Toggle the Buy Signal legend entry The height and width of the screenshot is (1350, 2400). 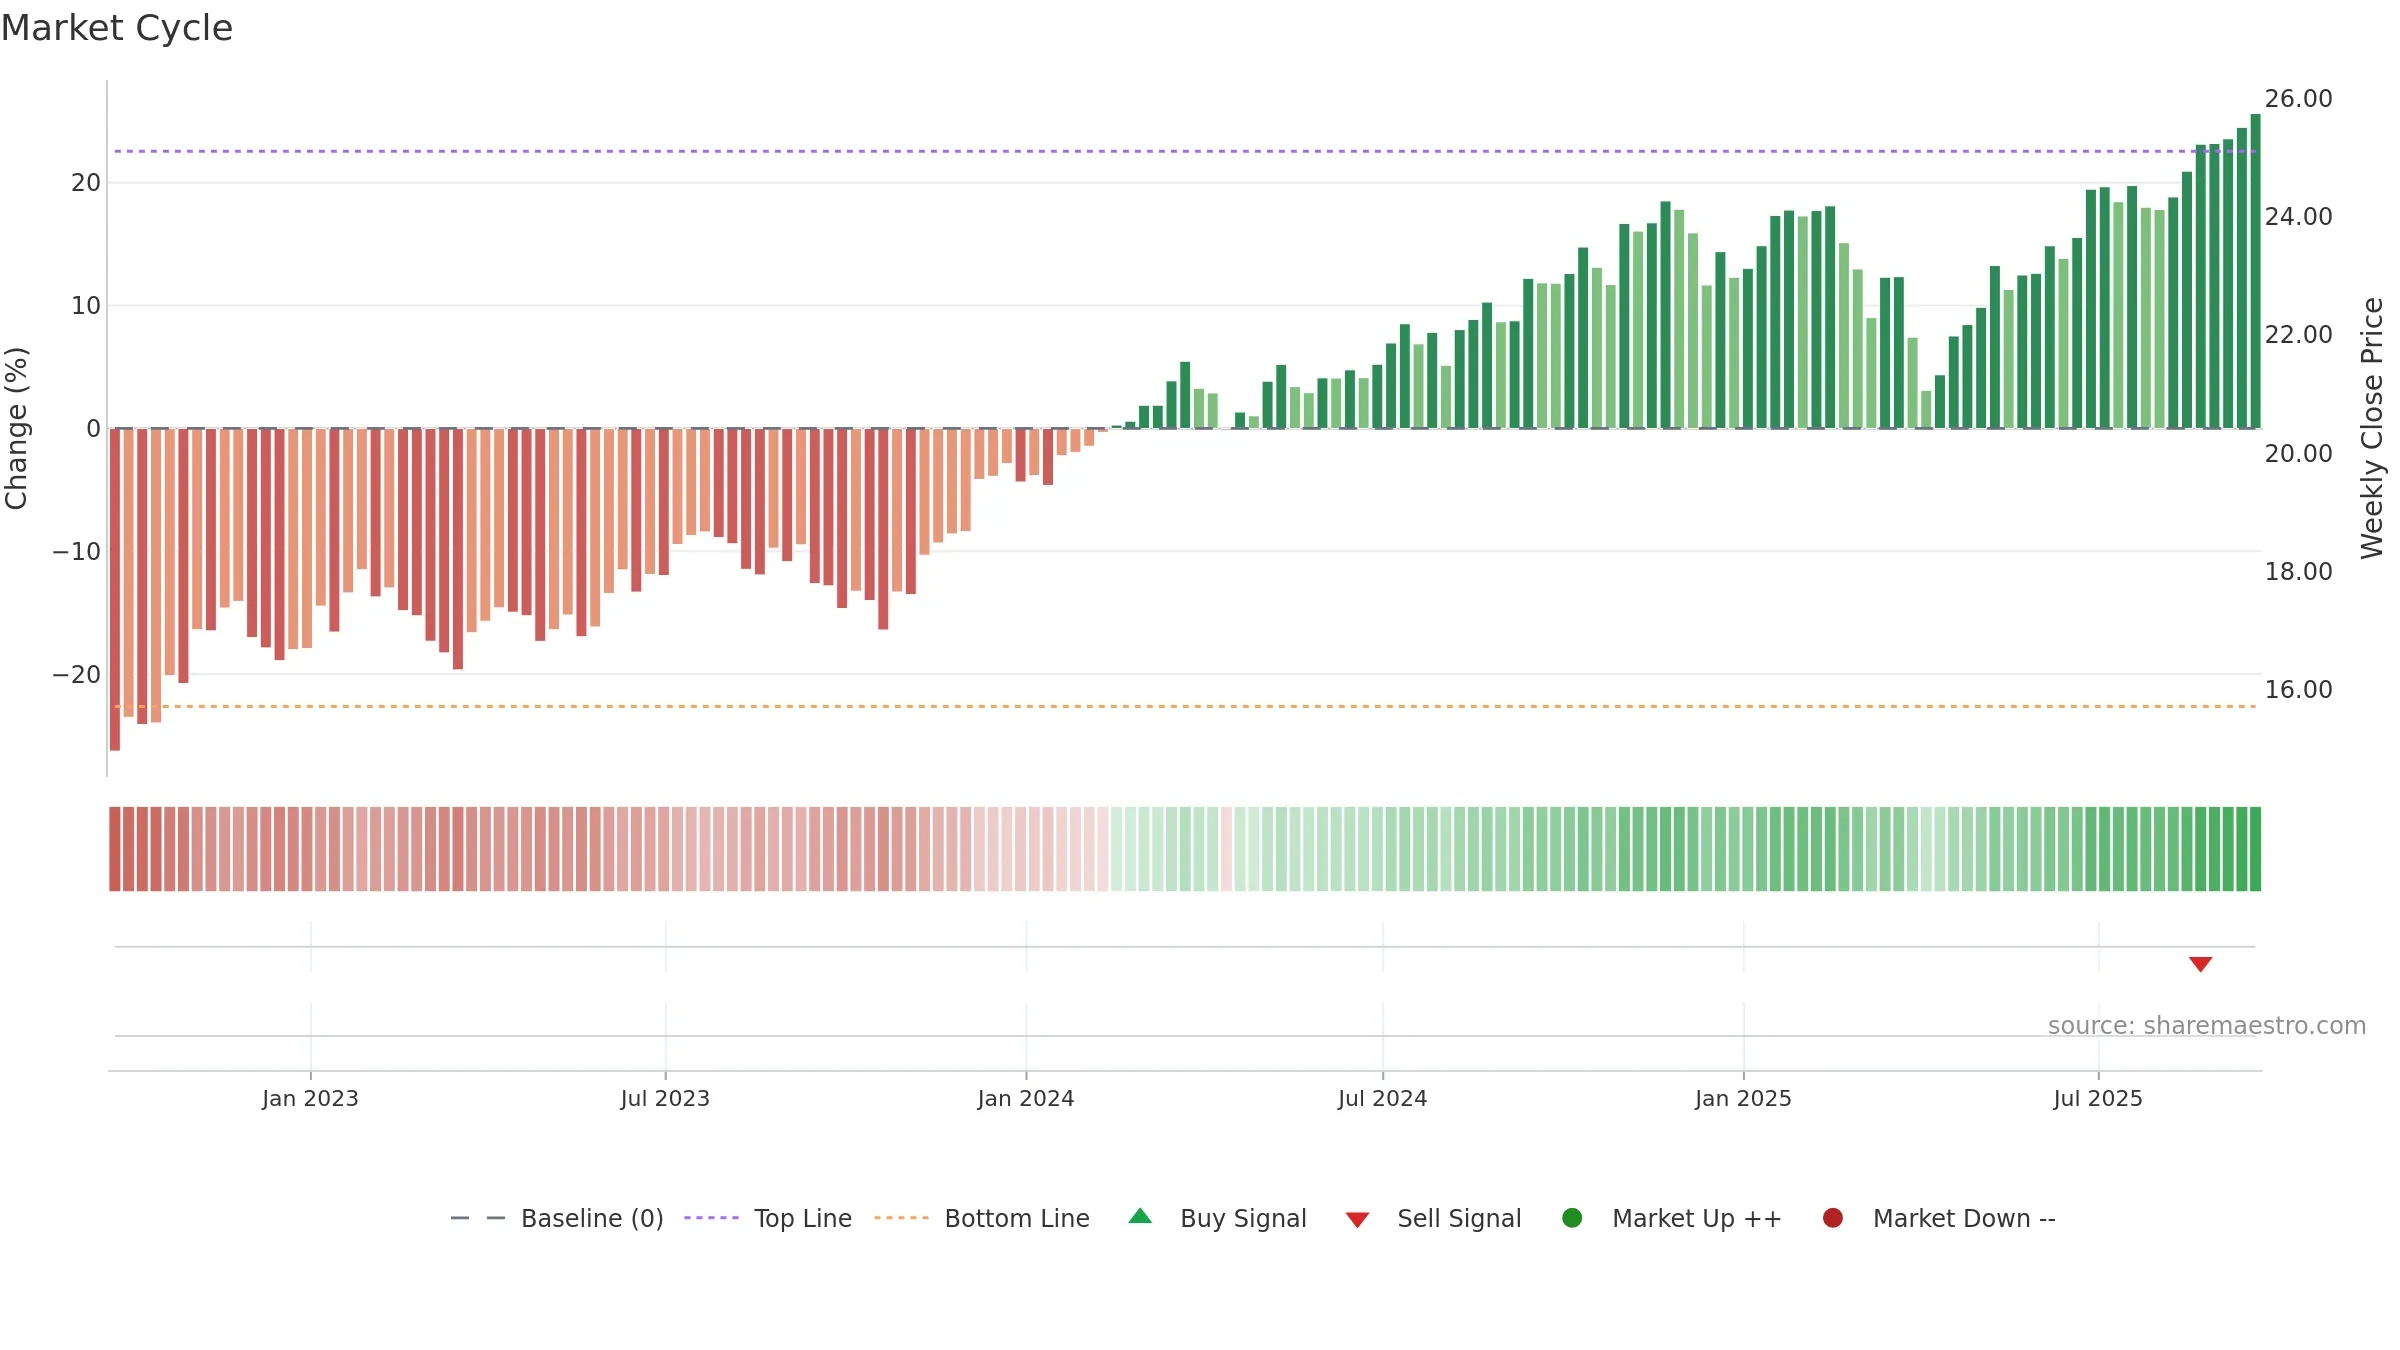click(x=1217, y=1218)
